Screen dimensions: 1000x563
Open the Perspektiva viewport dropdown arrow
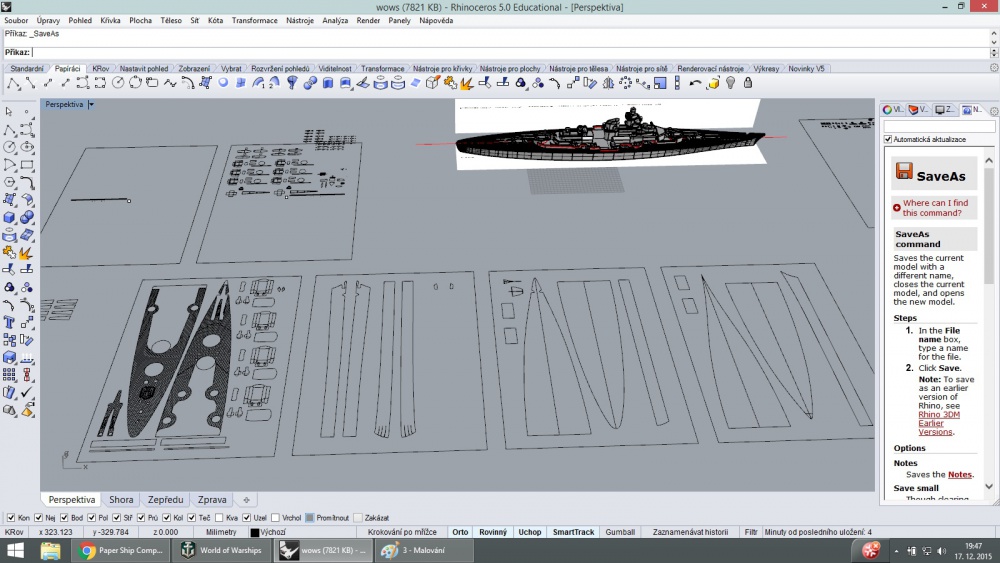[91, 104]
